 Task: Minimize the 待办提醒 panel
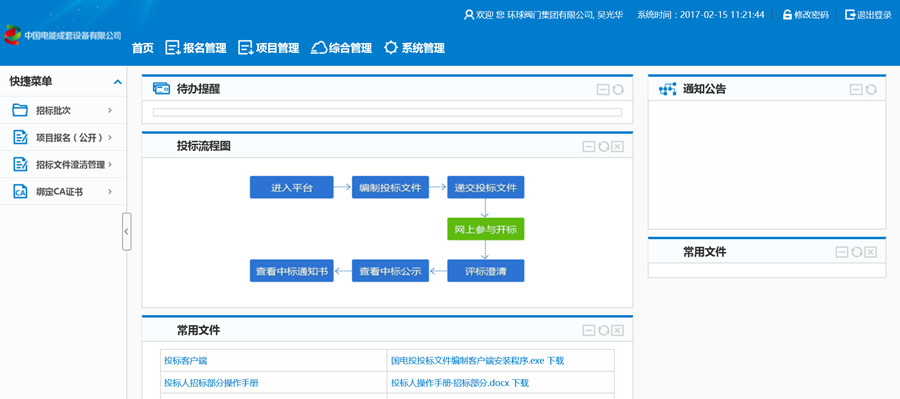pyautogui.click(x=603, y=90)
